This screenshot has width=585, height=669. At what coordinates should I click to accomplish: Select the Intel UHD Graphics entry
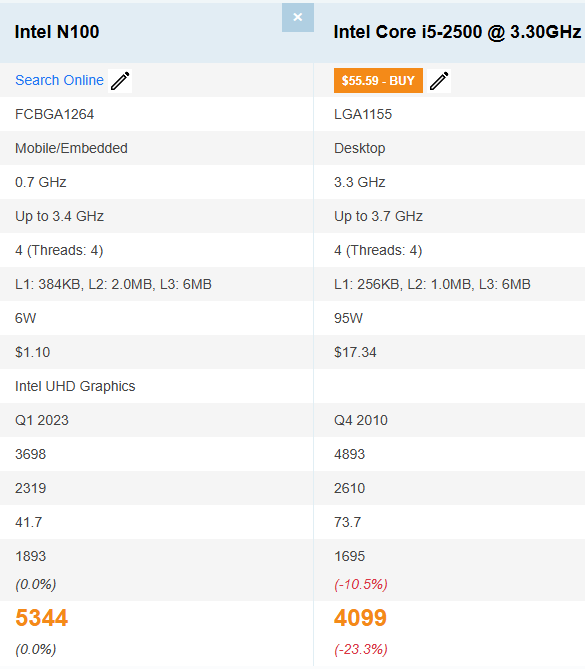coord(75,386)
